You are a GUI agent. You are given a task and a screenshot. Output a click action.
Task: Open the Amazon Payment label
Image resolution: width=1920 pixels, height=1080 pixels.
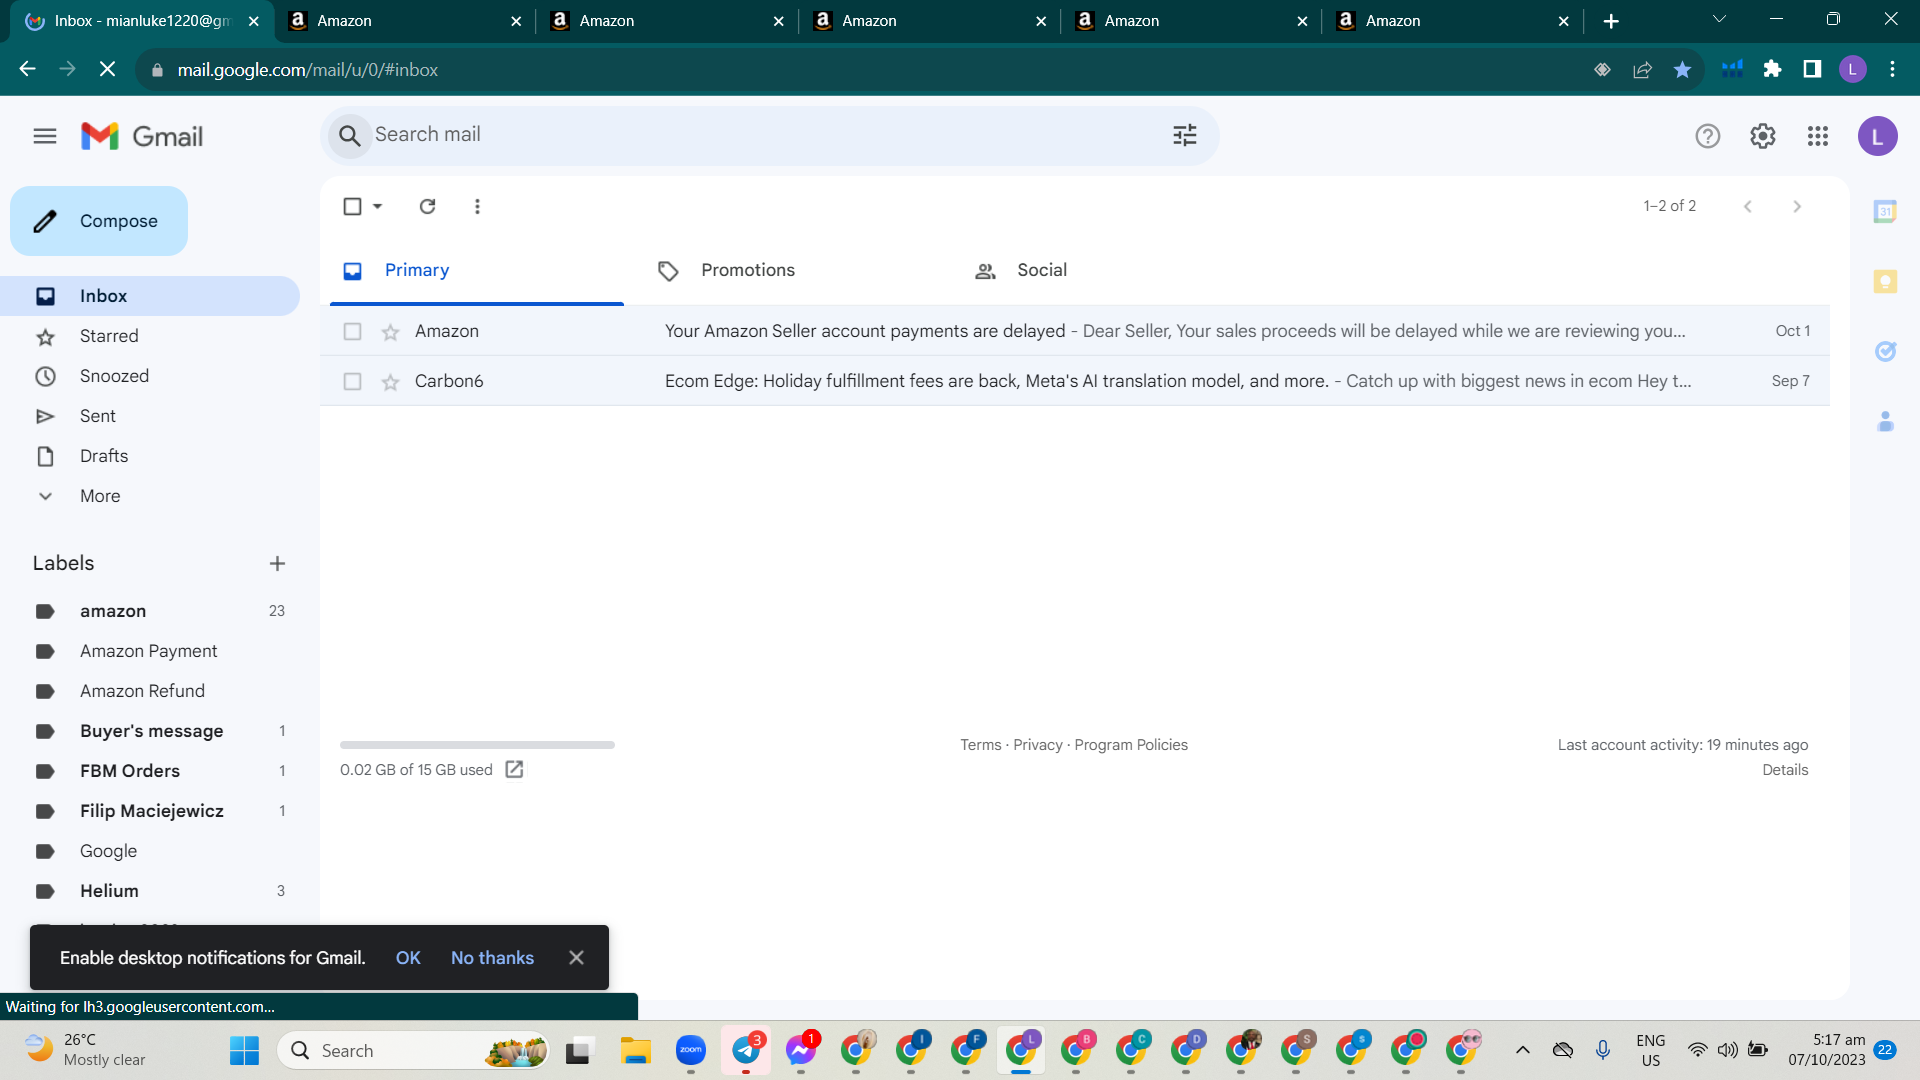click(150, 651)
